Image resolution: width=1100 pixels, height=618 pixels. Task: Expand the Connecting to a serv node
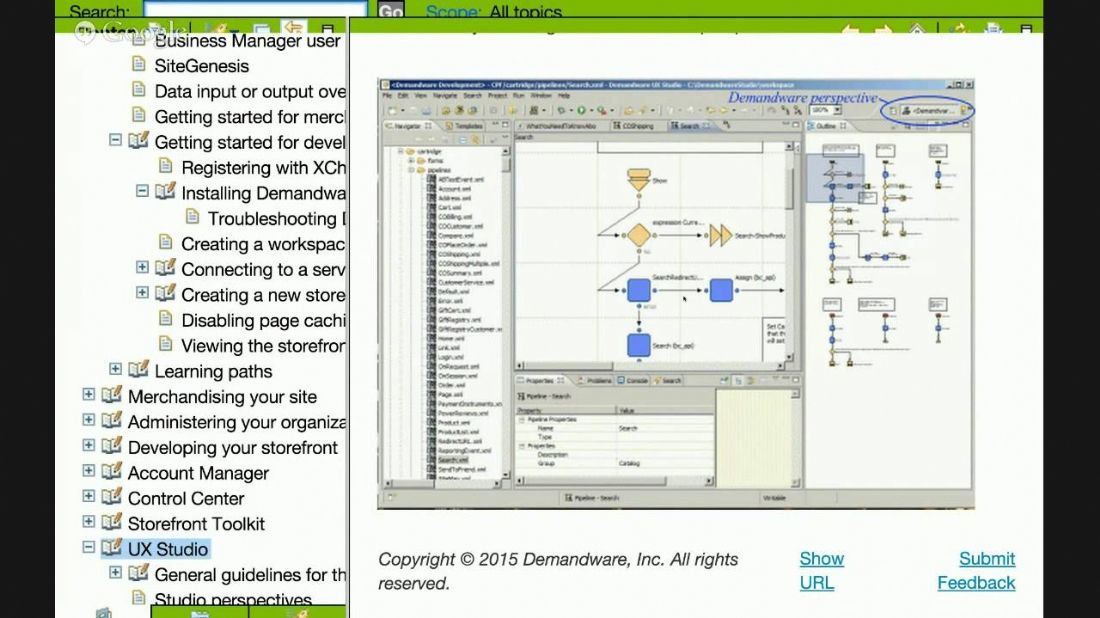tap(142, 267)
